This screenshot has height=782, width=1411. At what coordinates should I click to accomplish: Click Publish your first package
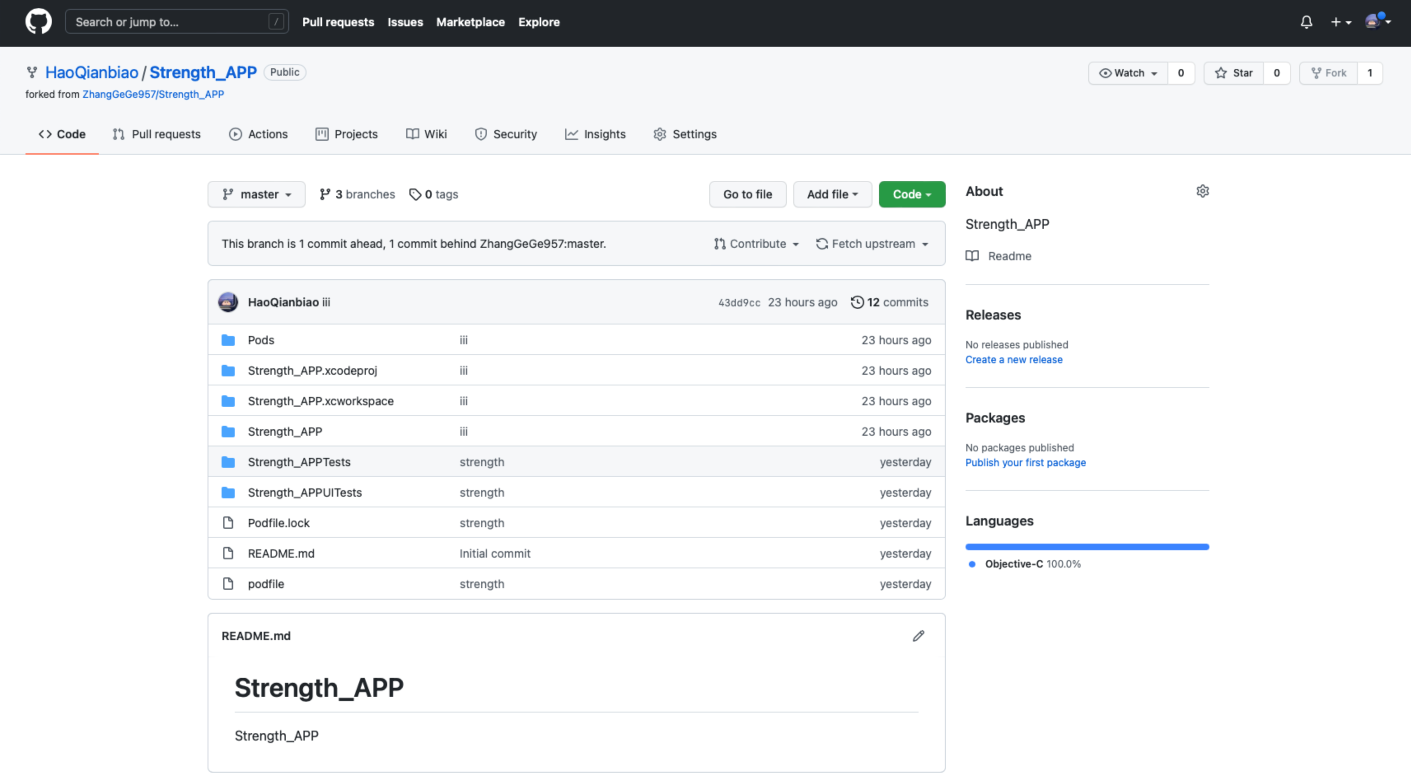(1025, 463)
